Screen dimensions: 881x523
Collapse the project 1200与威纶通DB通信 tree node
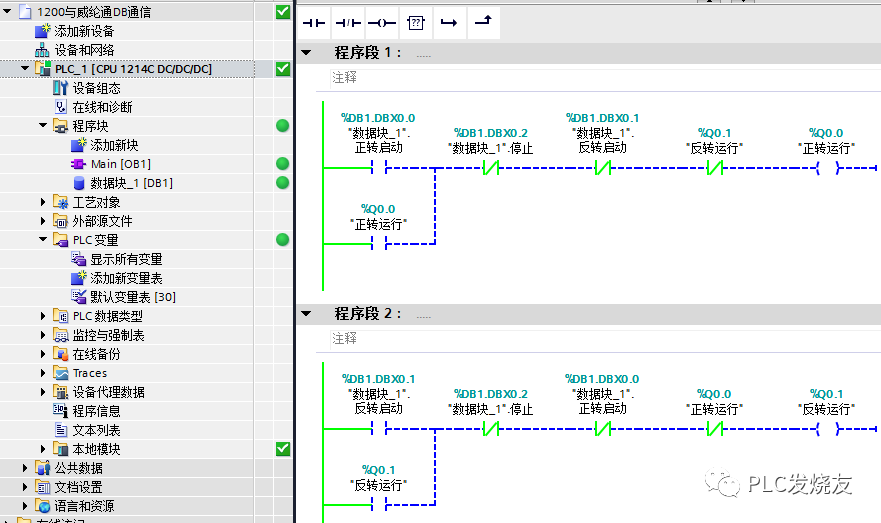coord(7,11)
